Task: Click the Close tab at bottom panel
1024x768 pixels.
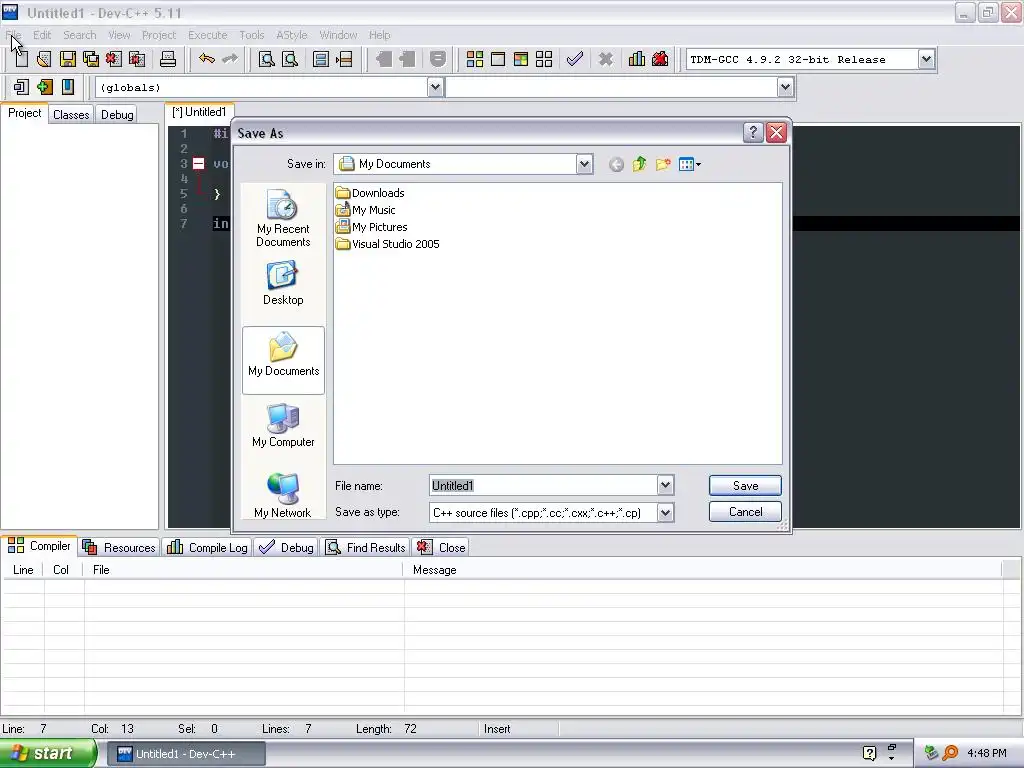Action: pyautogui.click(x=441, y=547)
